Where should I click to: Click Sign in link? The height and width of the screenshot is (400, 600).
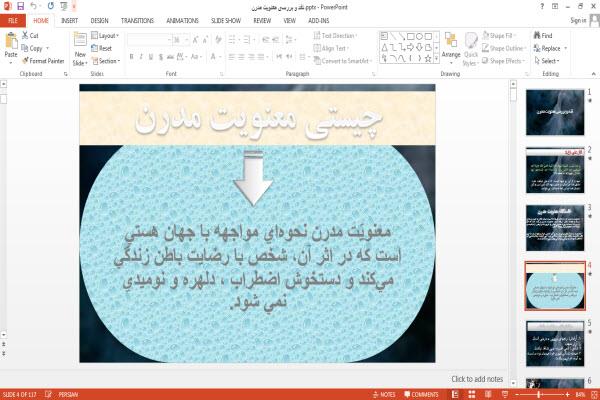click(x=578, y=21)
